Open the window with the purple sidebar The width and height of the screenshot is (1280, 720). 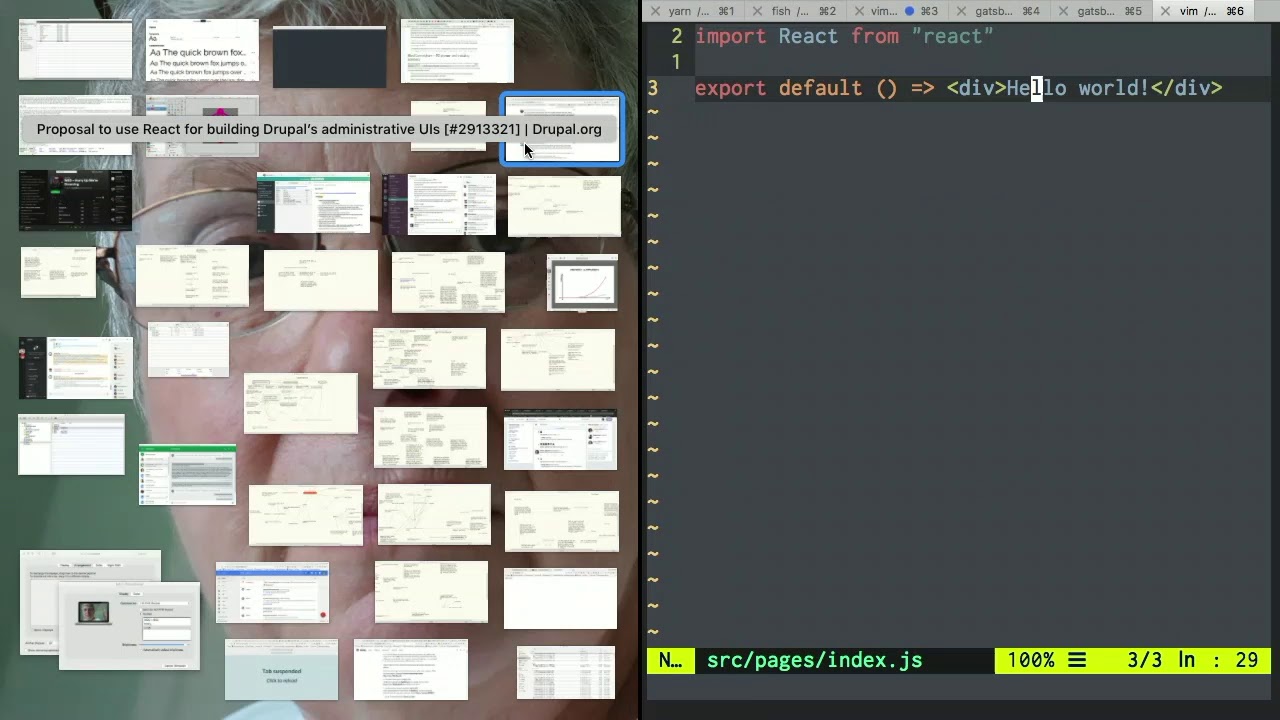coord(439,205)
